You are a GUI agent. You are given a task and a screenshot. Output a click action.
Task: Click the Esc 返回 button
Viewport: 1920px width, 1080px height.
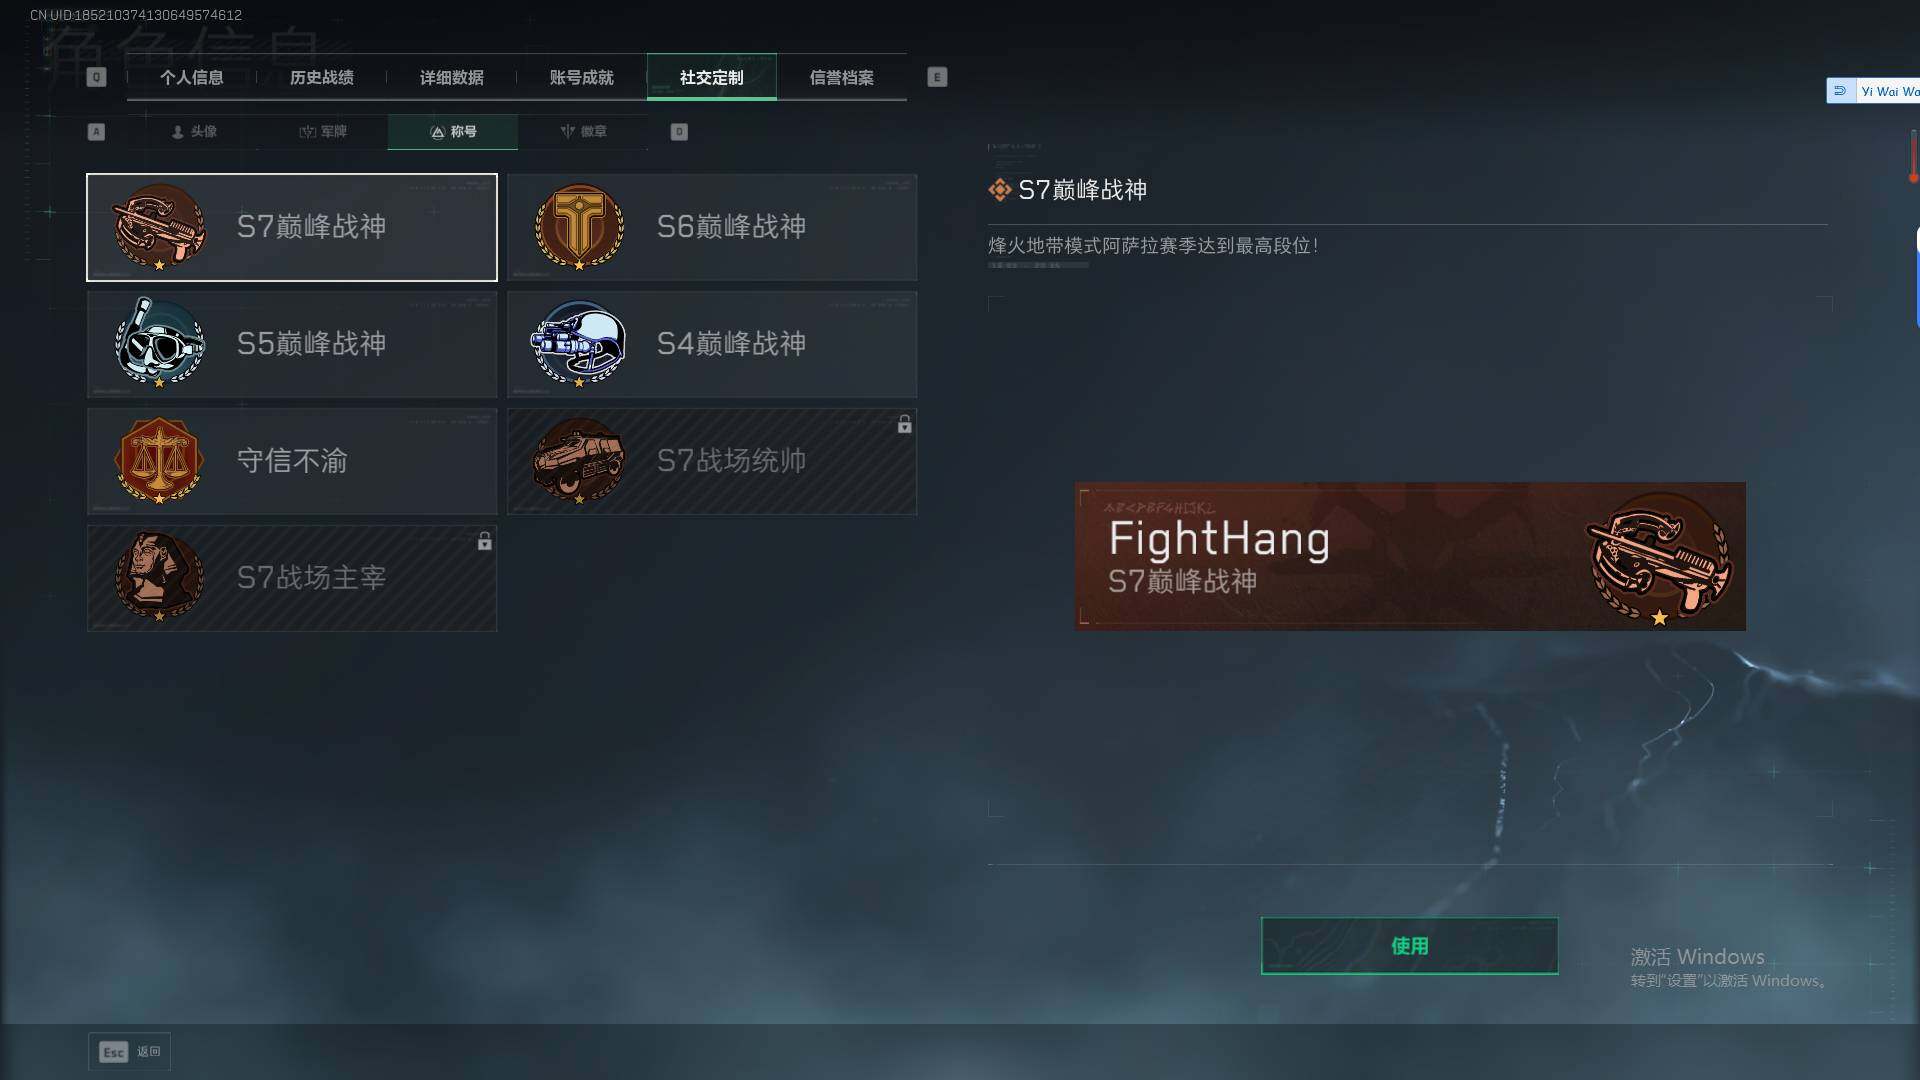coord(130,1051)
